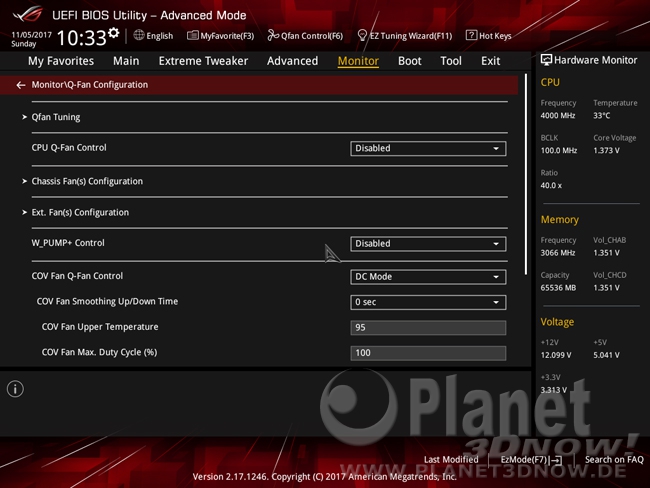Click +12V 12.099 V reading
Screen dimensions: 650x488
pos(556,355)
